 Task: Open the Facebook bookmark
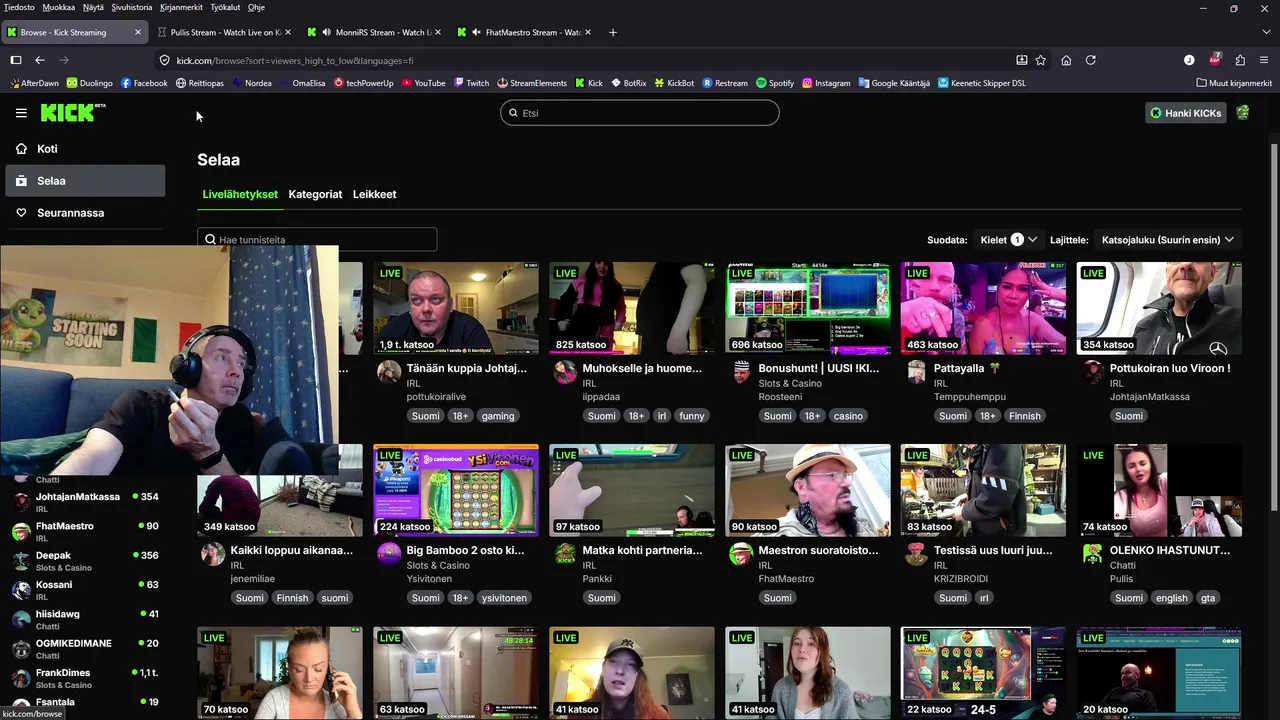pyautogui.click(x=144, y=83)
